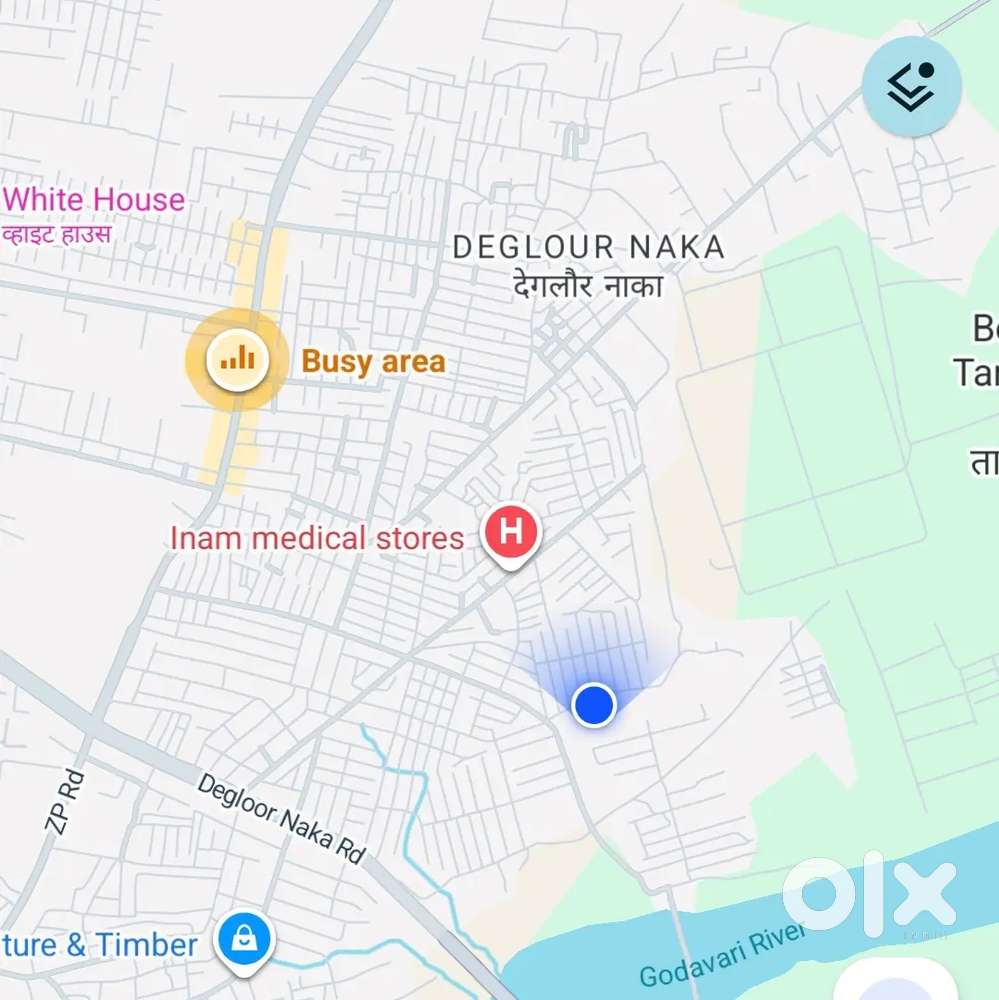Open the White House place label
The width and height of the screenshot is (999, 1000).
pyautogui.click(x=94, y=199)
